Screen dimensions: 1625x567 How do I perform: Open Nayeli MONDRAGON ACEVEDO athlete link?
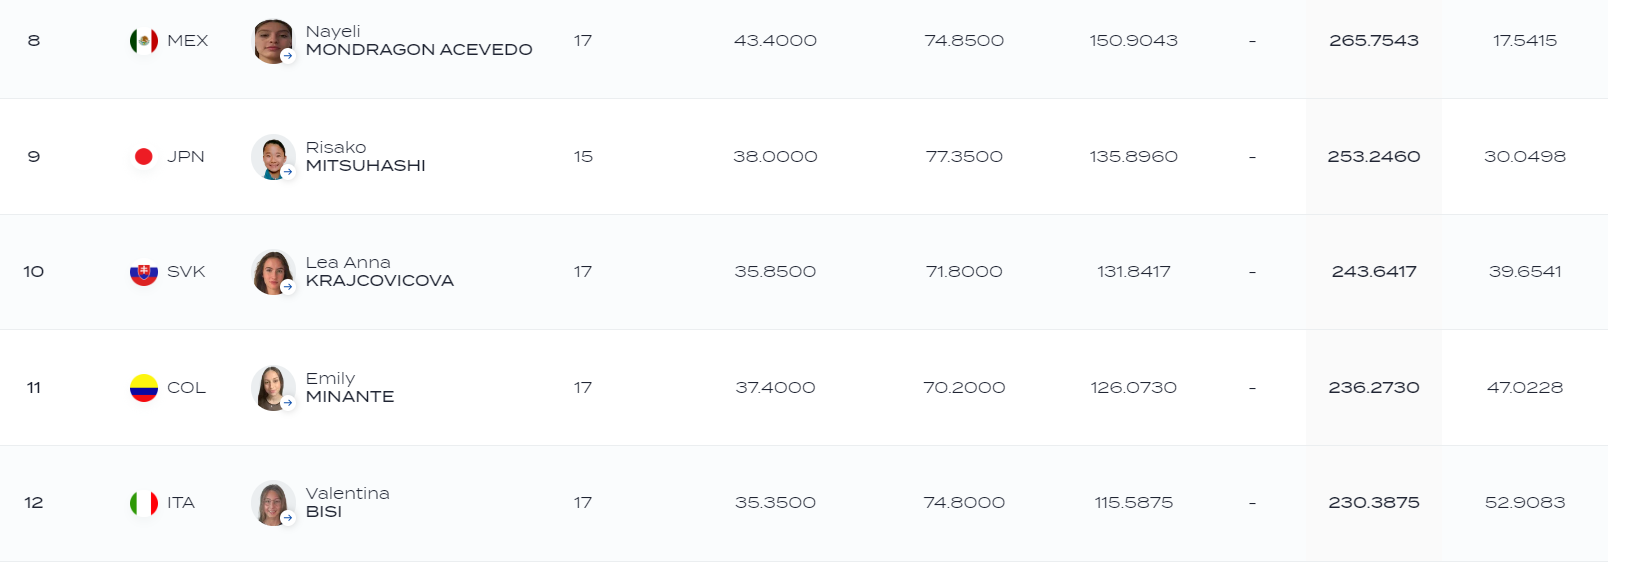[x=419, y=41]
